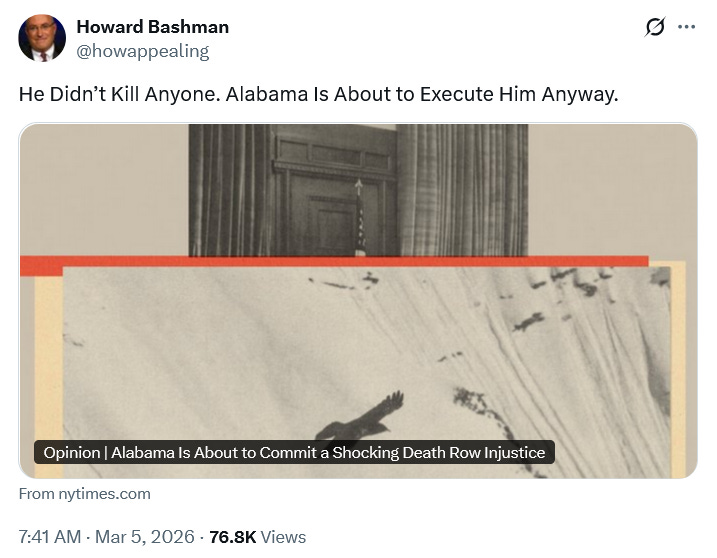Viewport: 717px width, 558px height.
Task: Click the Grok explain-post icon
Action: [655, 27]
